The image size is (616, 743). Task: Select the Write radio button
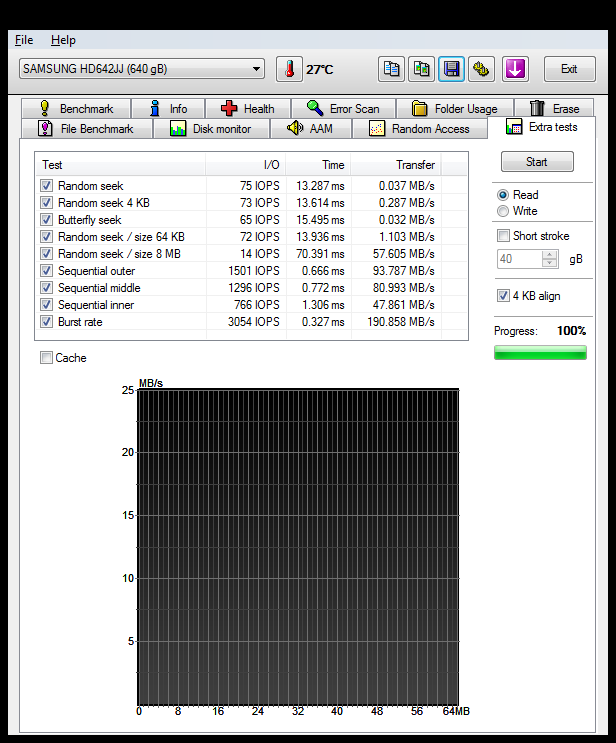[503, 211]
